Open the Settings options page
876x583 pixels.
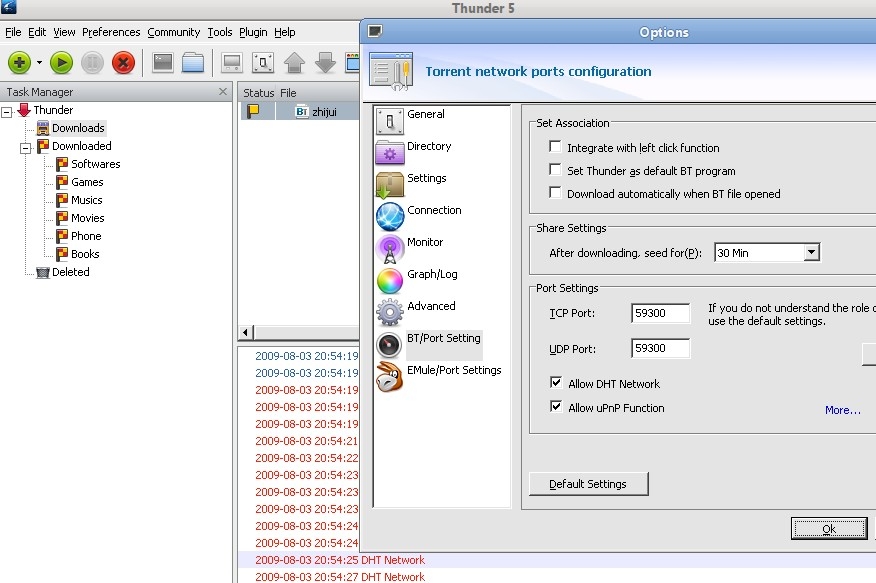tap(427, 178)
